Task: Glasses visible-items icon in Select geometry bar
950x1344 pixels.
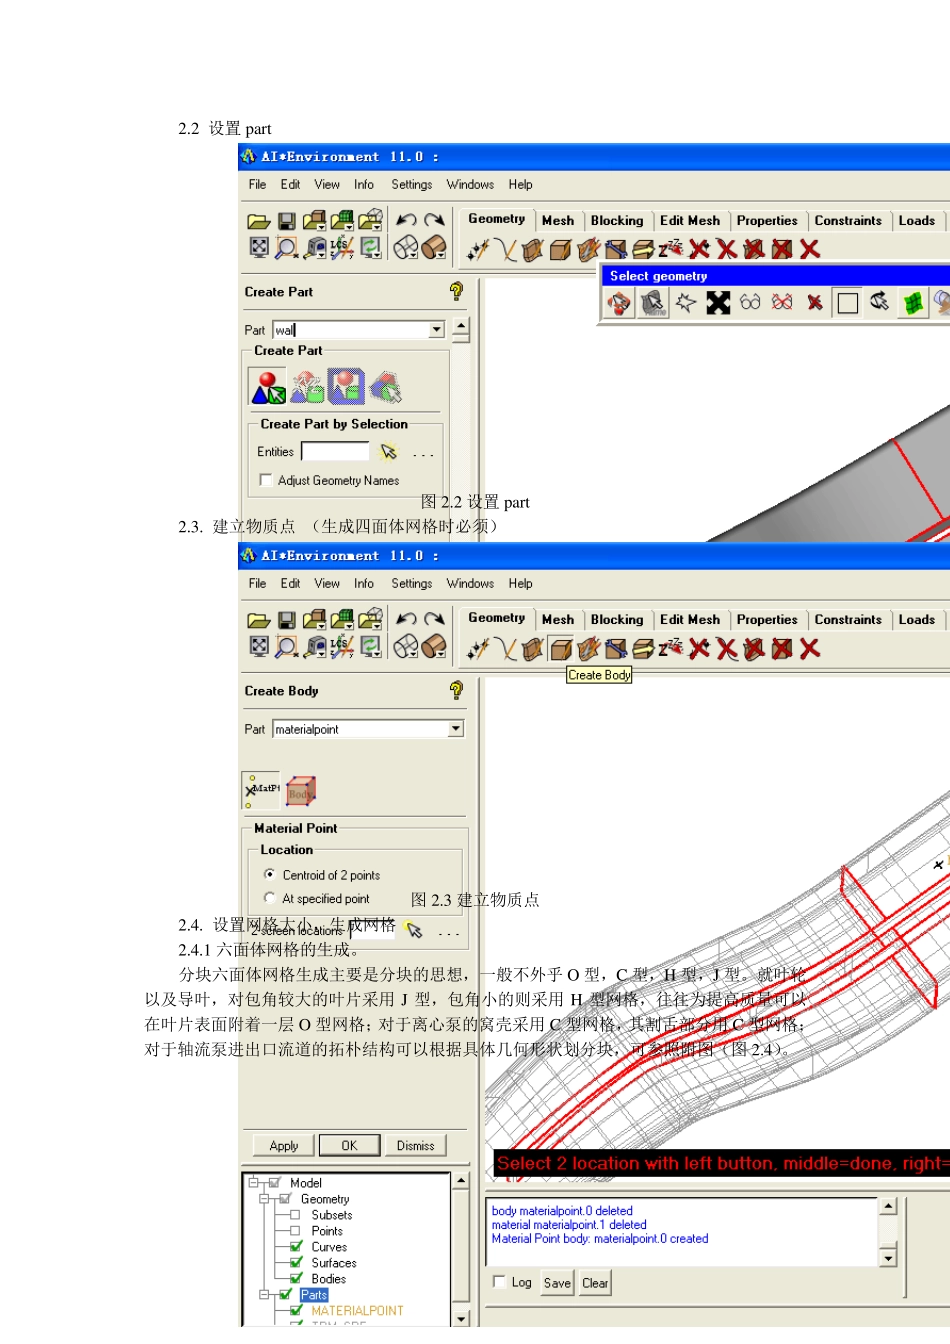Action: point(751,302)
